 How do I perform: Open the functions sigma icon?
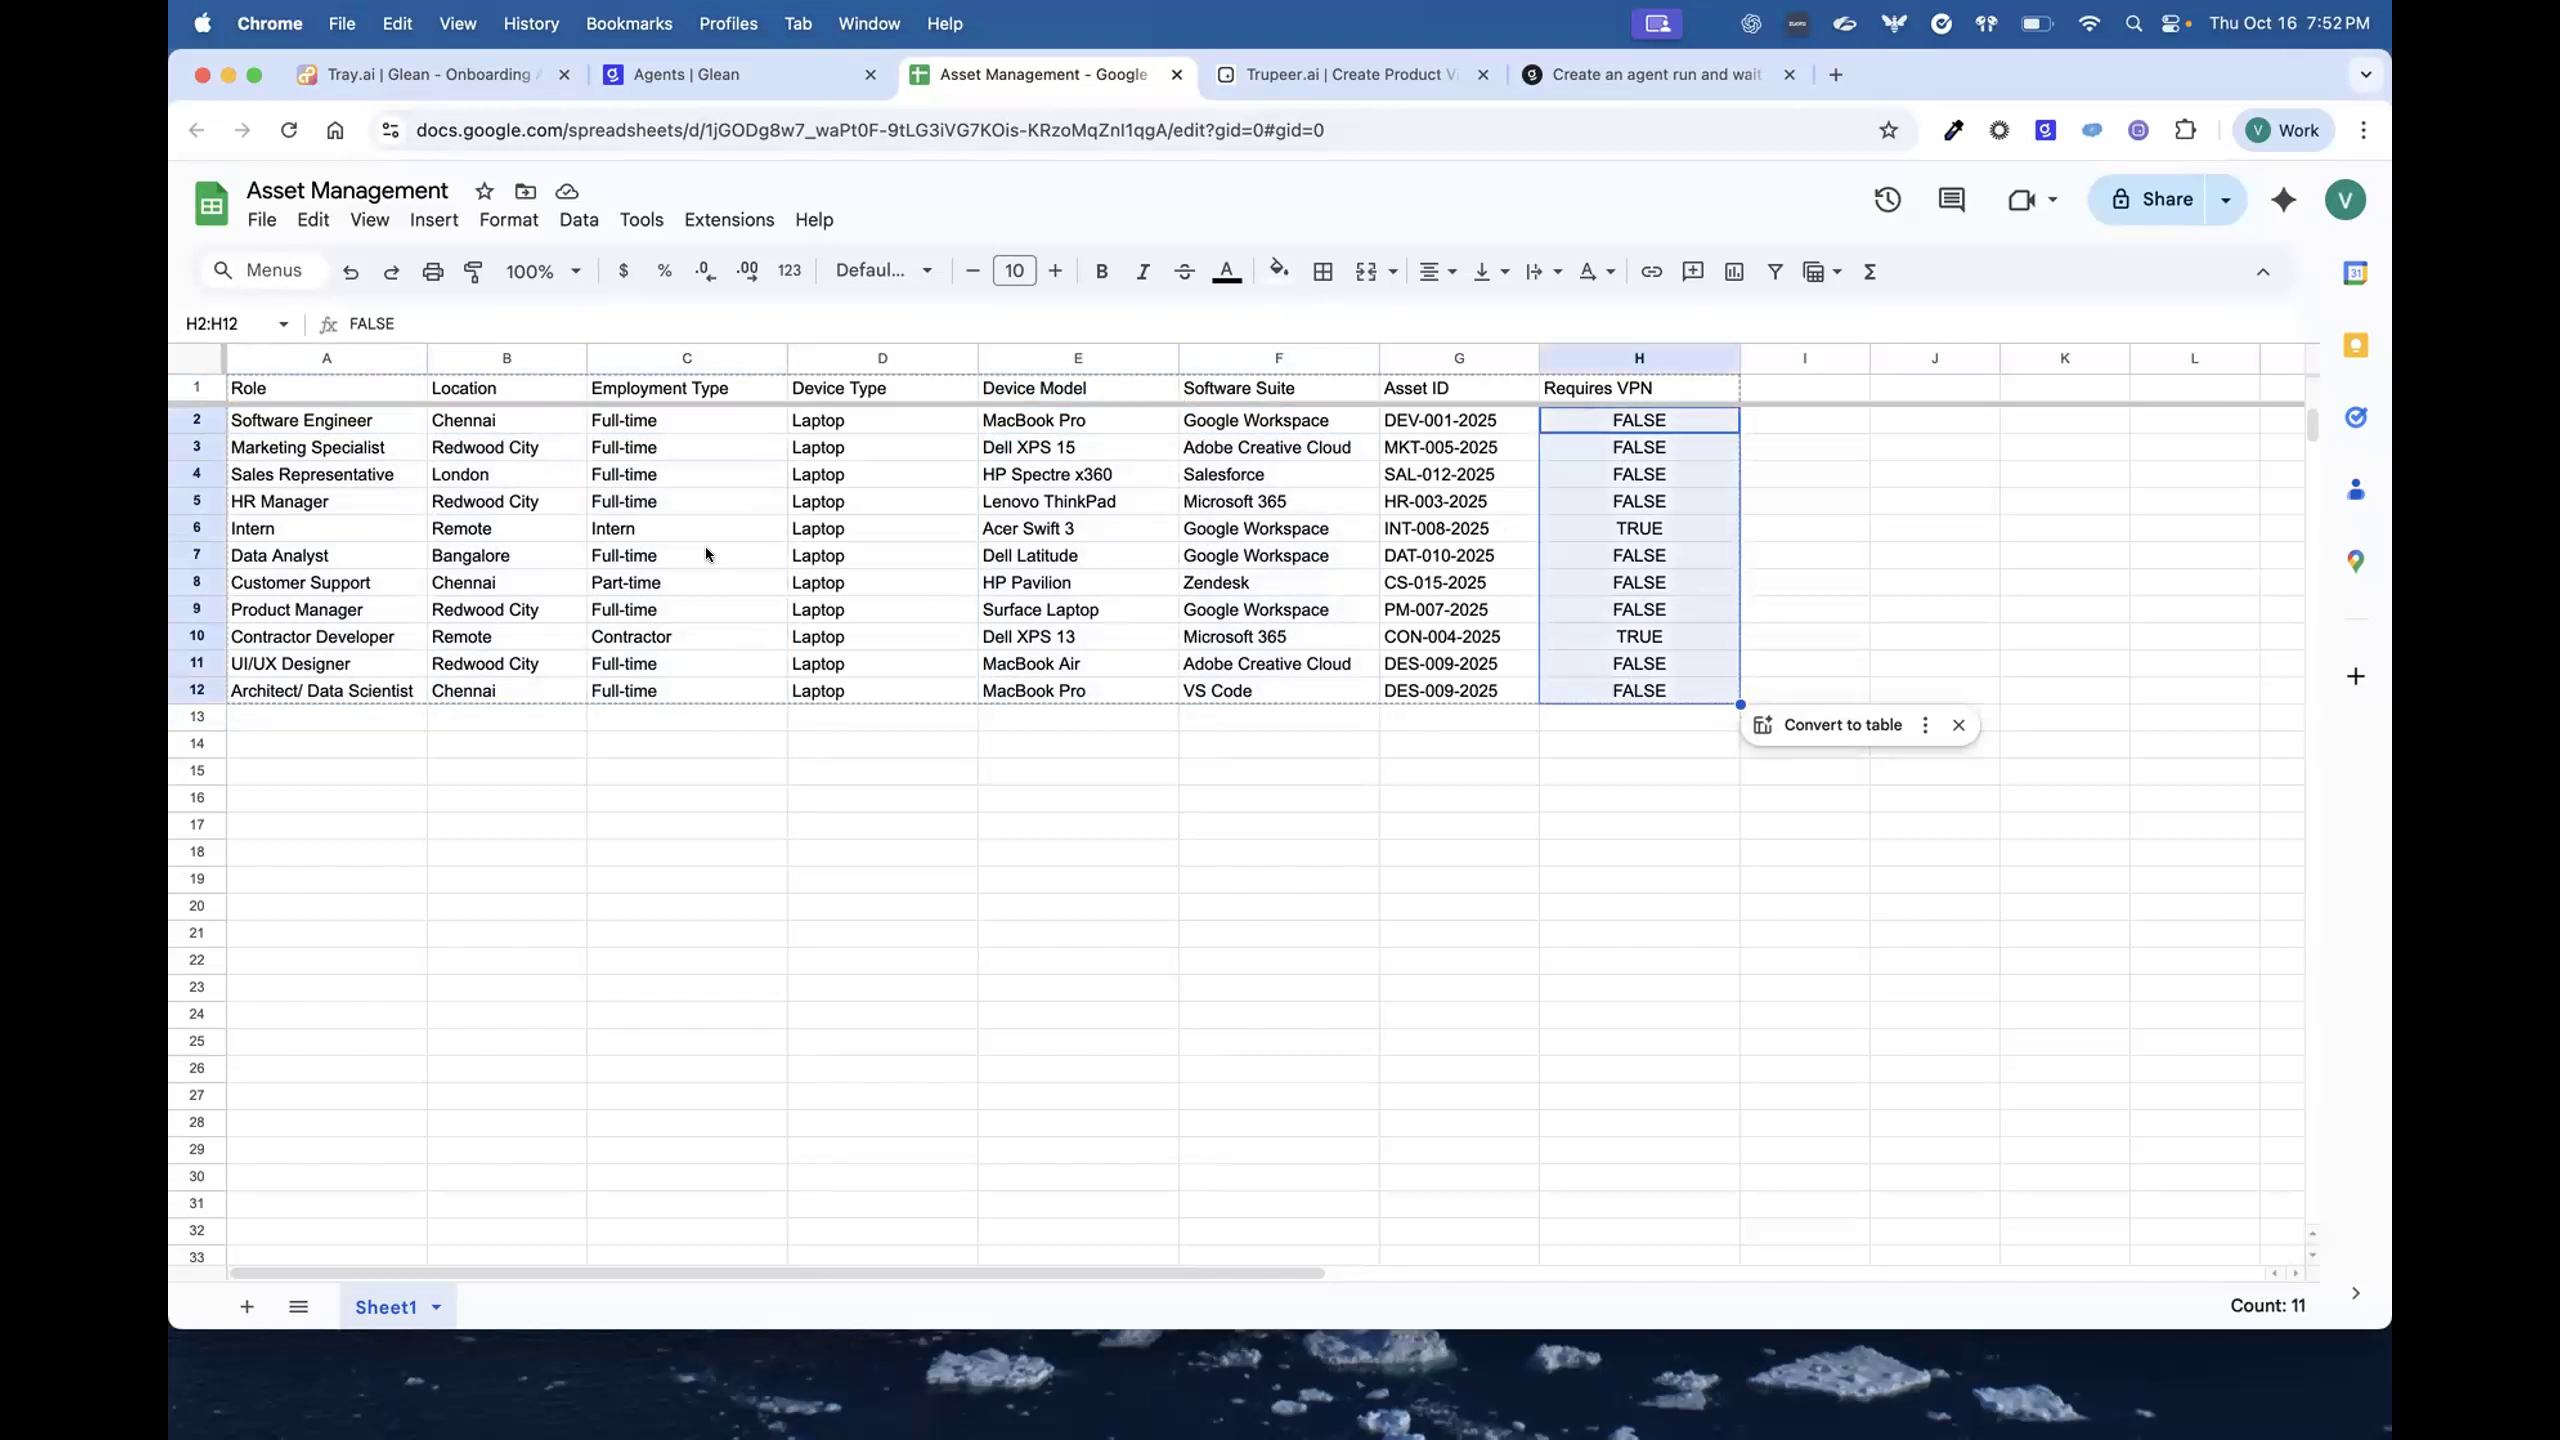(x=1869, y=271)
